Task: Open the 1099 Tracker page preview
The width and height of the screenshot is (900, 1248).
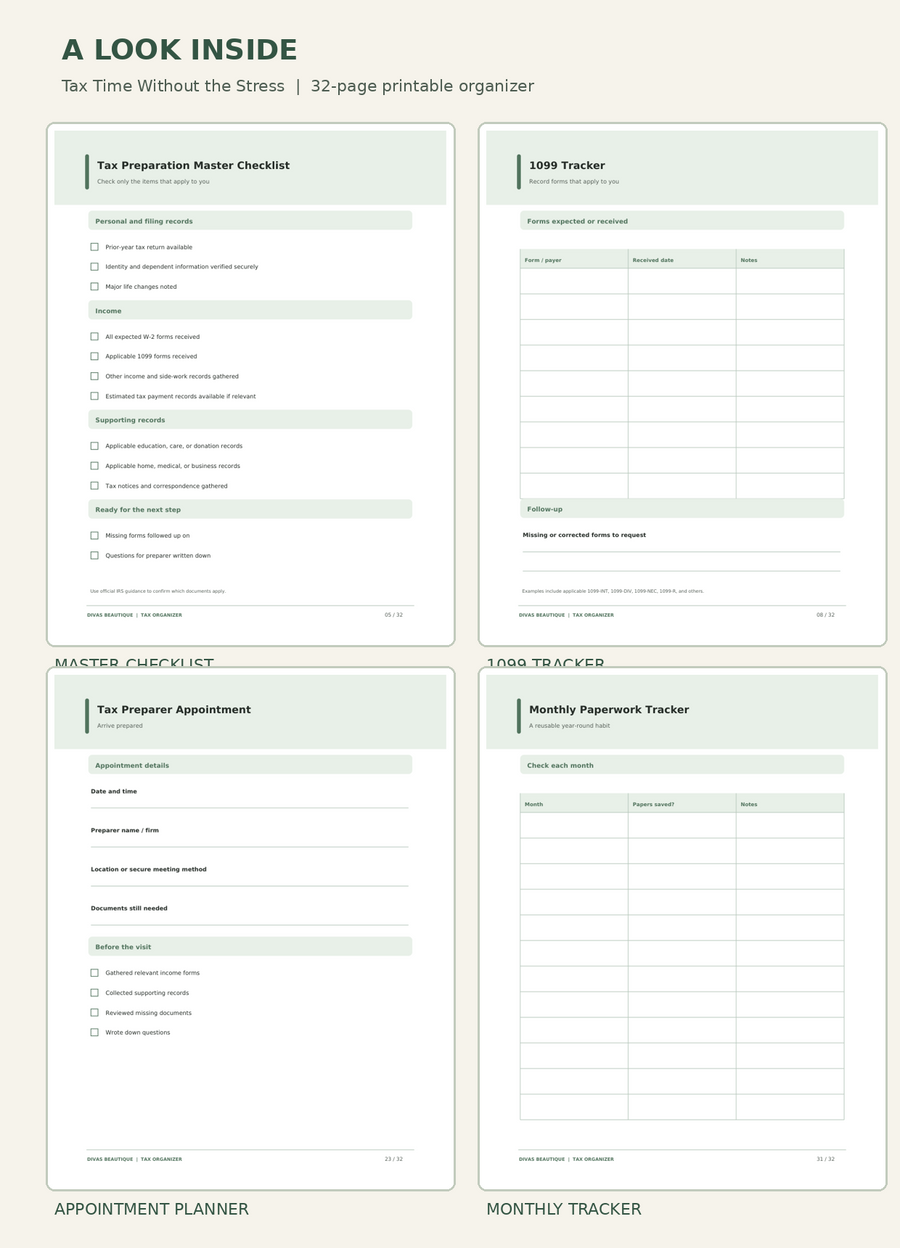Action: coord(682,385)
